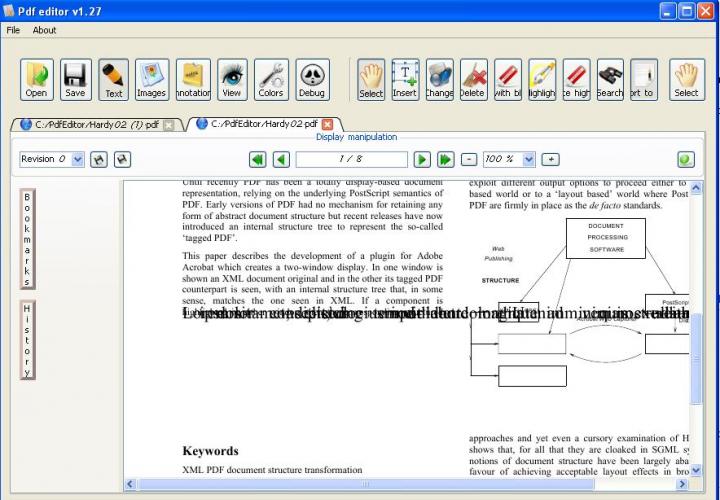Open the About menu

[44, 30]
